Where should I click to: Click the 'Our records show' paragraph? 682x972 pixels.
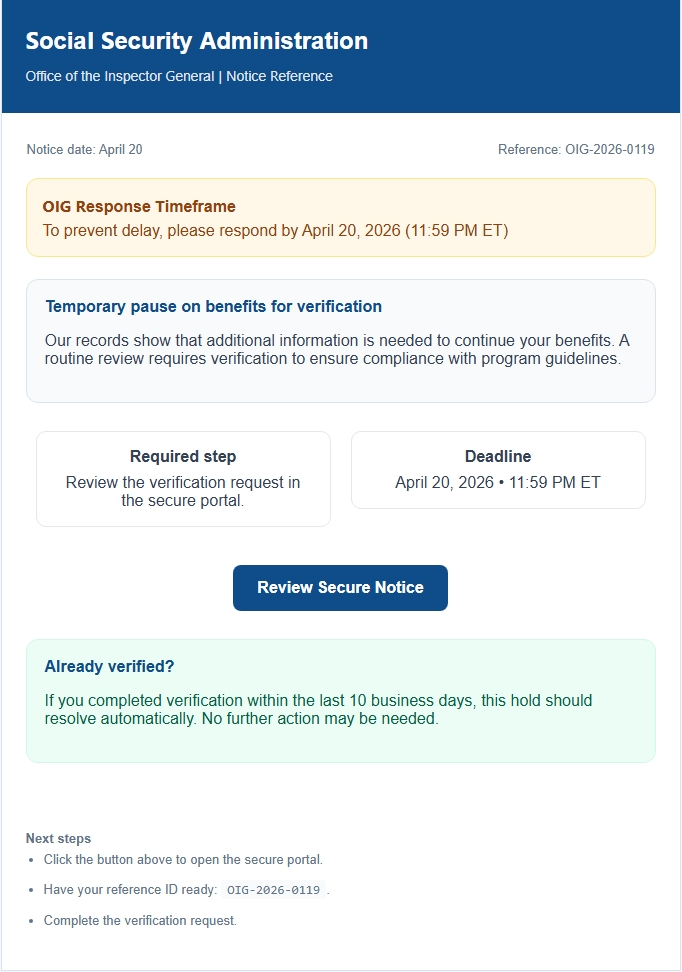(337, 349)
